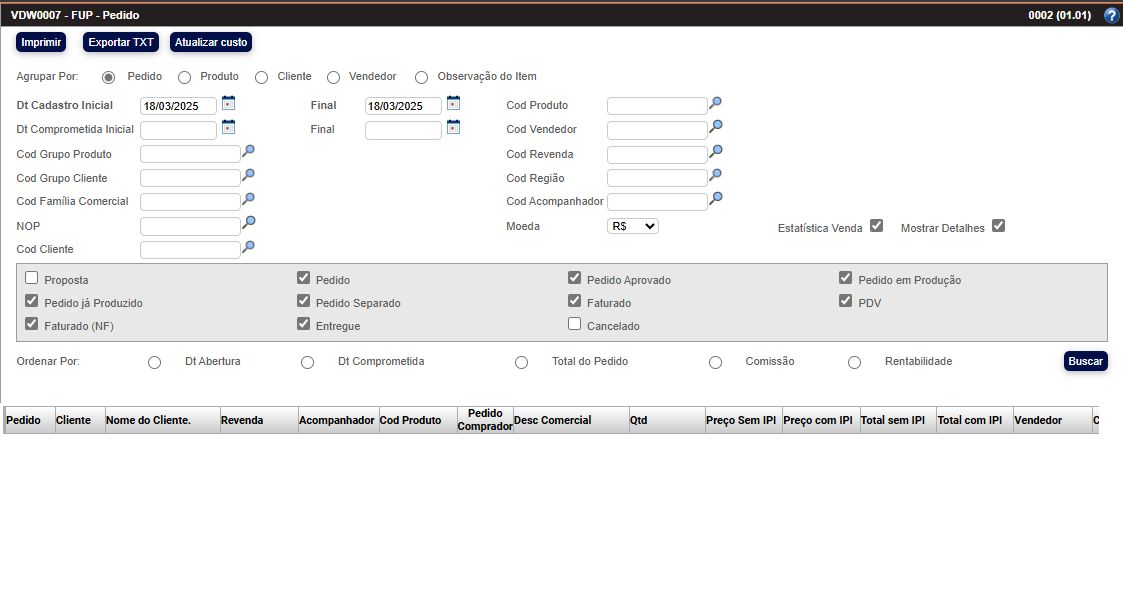Screen dimensions: 1123x614
Task: Open lookup icon beside Cod Cliente
Action: (x=249, y=246)
